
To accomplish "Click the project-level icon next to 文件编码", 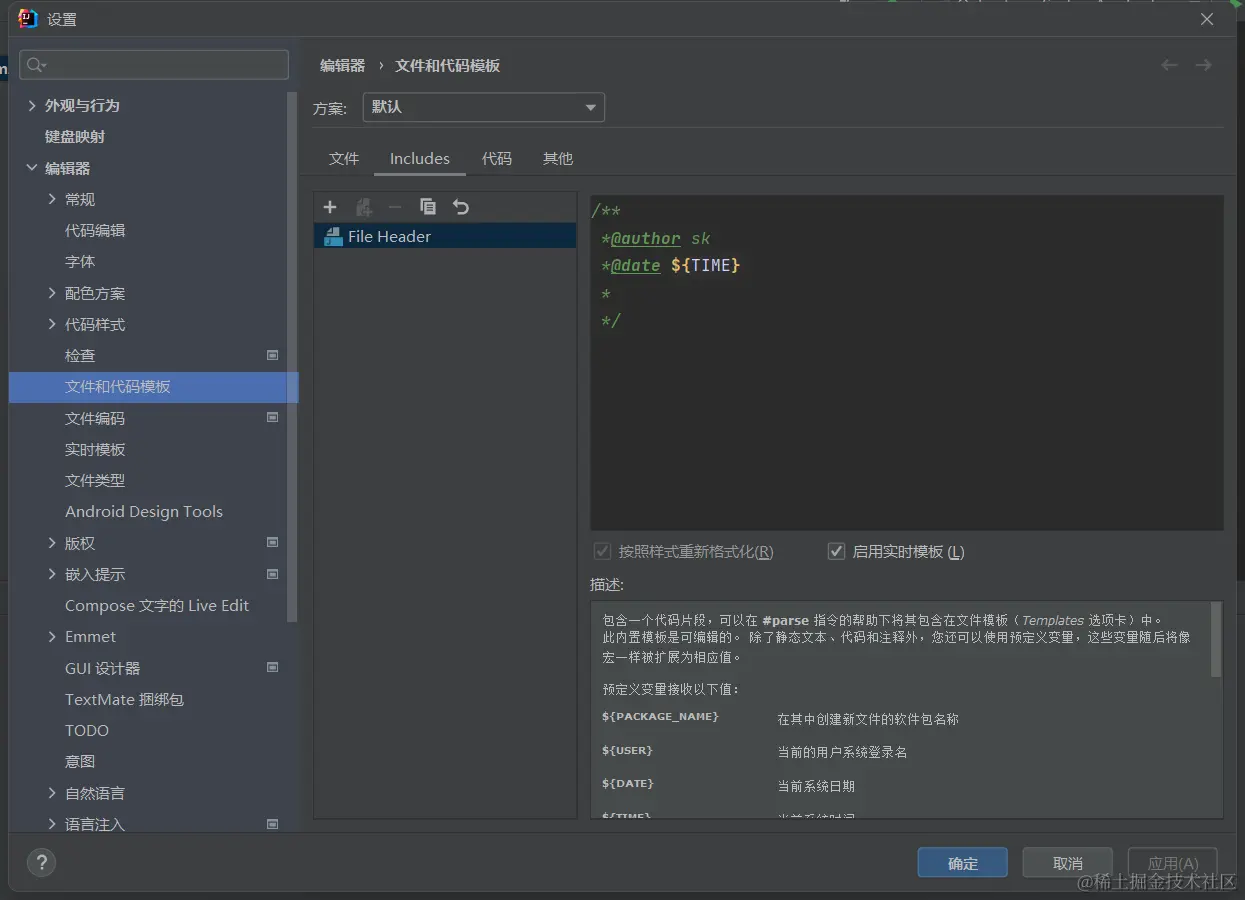I will coord(273,417).
